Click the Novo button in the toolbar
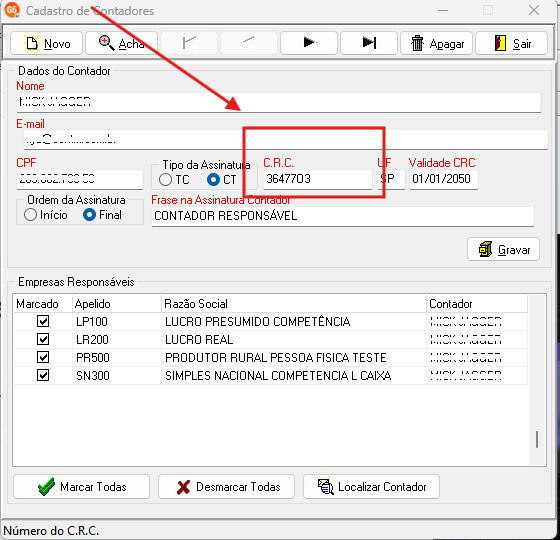This screenshot has width=560, height=540. (46, 43)
